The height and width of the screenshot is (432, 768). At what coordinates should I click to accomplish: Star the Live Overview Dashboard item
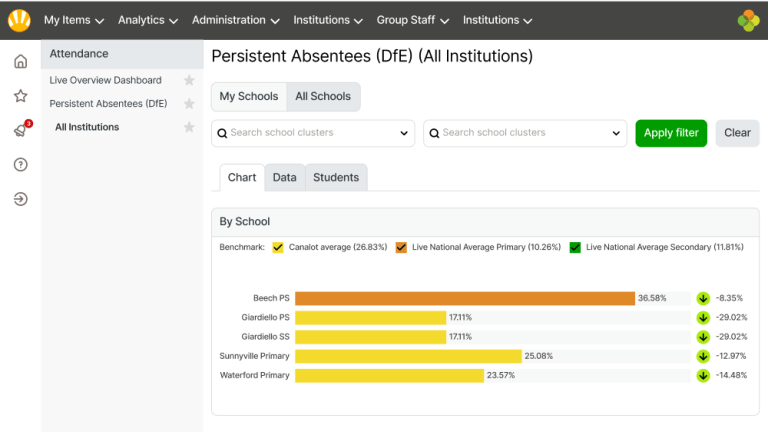[x=189, y=80]
